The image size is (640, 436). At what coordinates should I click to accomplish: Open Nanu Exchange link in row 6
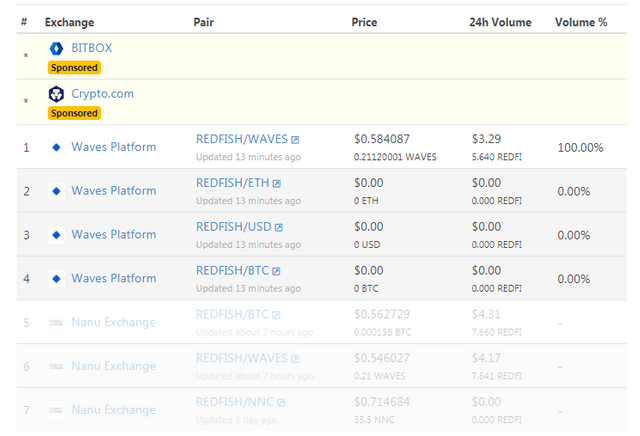point(113,366)
